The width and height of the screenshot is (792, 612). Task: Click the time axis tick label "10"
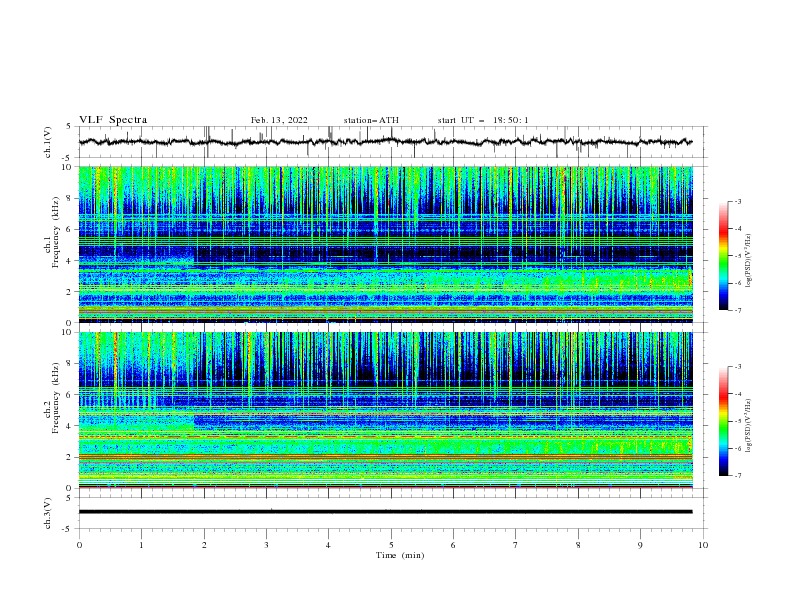pos(703,545)
